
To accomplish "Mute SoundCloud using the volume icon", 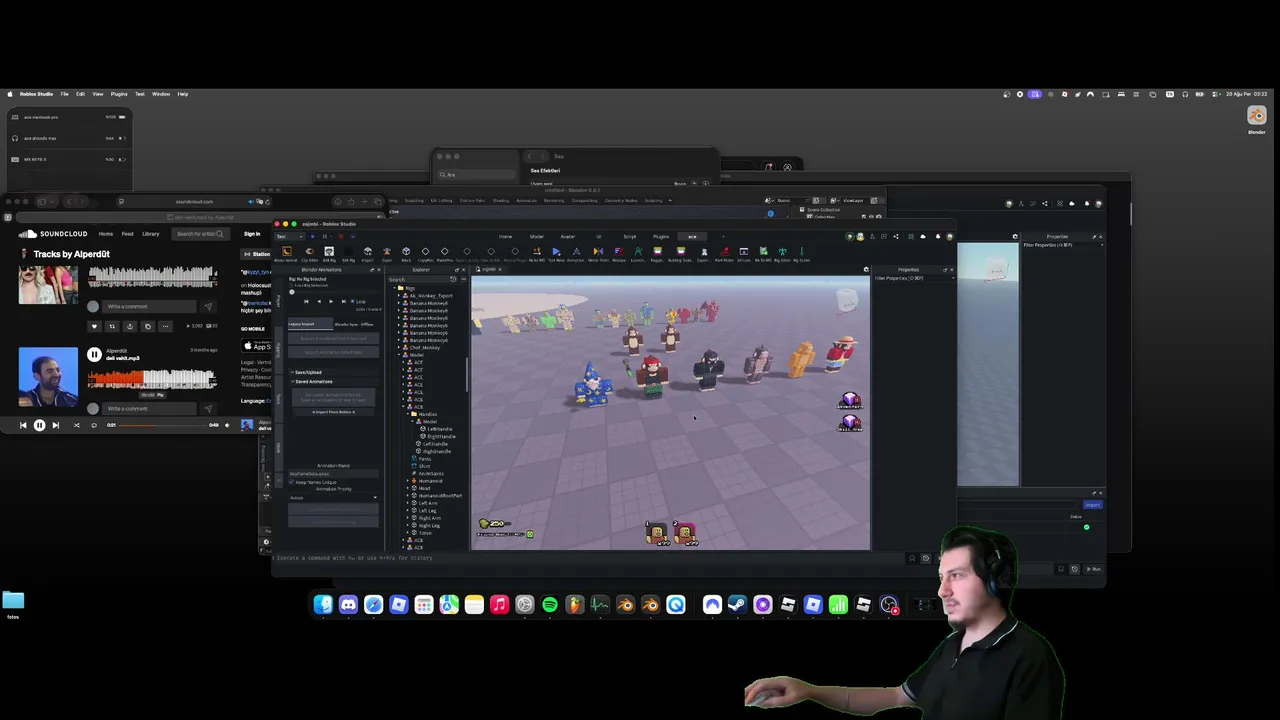I will [x=227, y=425].
